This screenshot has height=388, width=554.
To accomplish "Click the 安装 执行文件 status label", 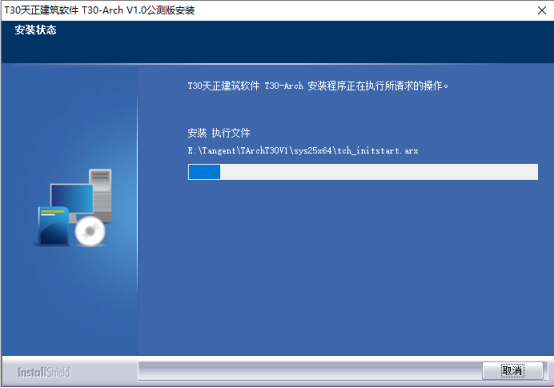I will tap(219, 133).
